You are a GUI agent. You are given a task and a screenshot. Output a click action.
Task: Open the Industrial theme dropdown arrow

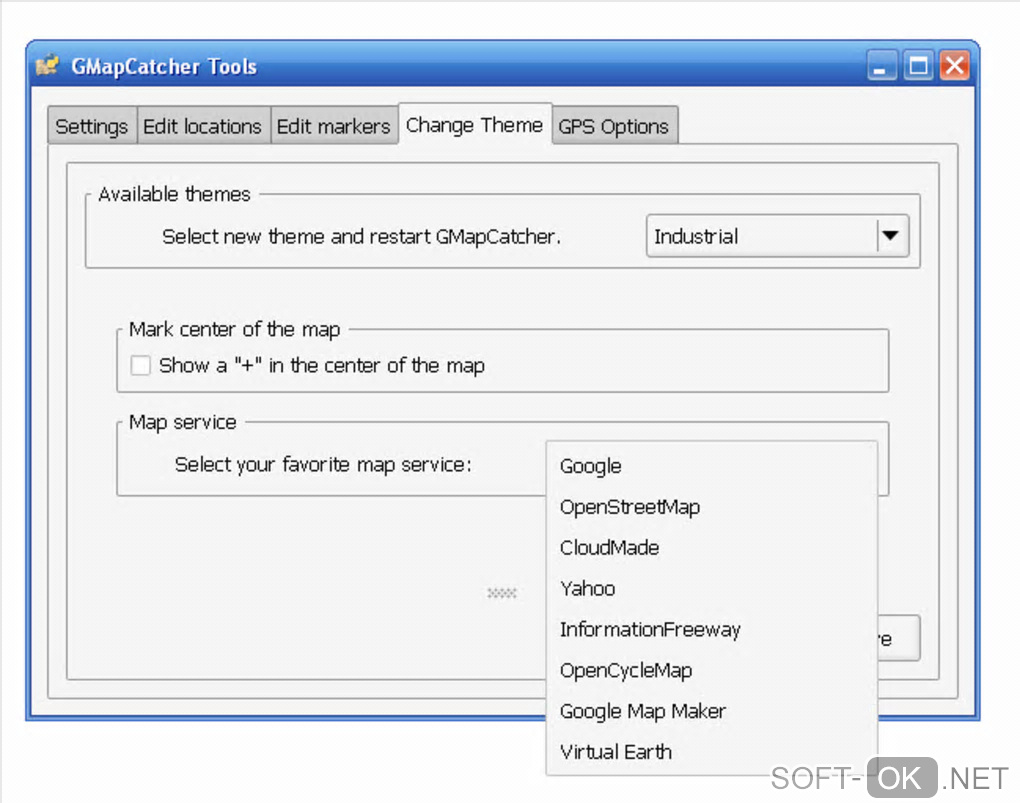(889, 237)
